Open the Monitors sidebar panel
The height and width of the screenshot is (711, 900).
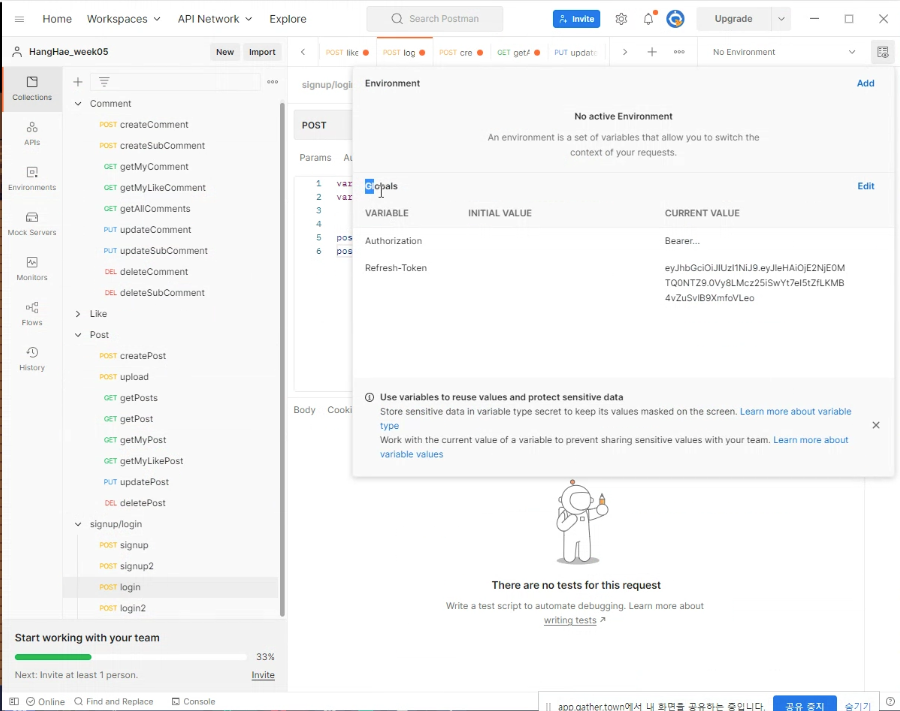[32, 268]
